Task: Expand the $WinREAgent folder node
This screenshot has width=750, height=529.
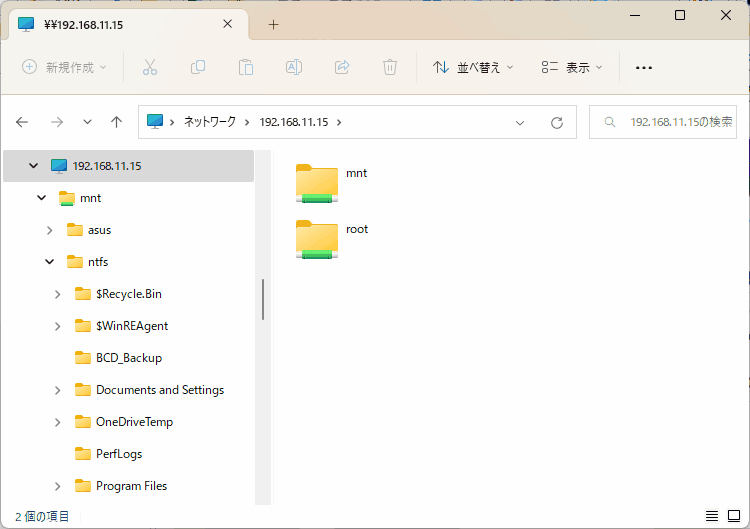Action: click(x=57, y=326)
